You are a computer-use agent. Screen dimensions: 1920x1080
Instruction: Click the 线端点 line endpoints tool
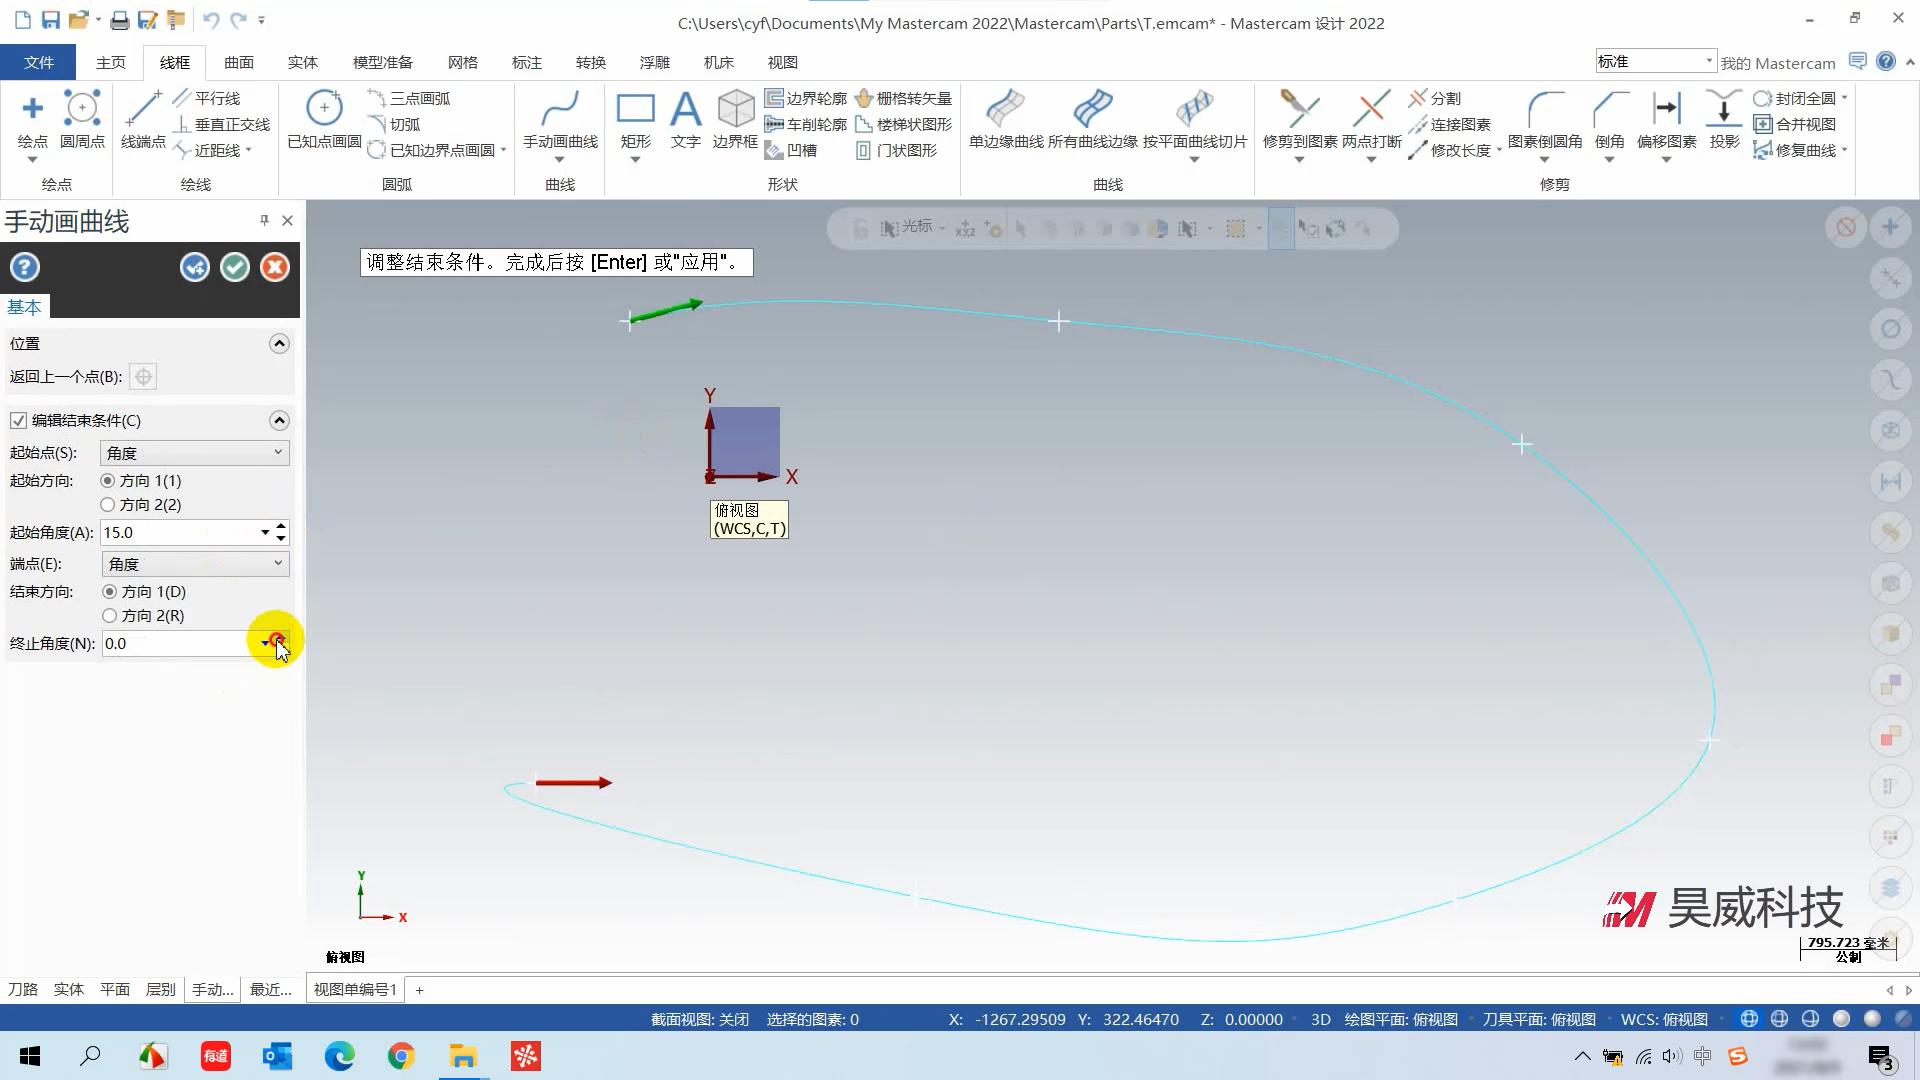(143, 109)
